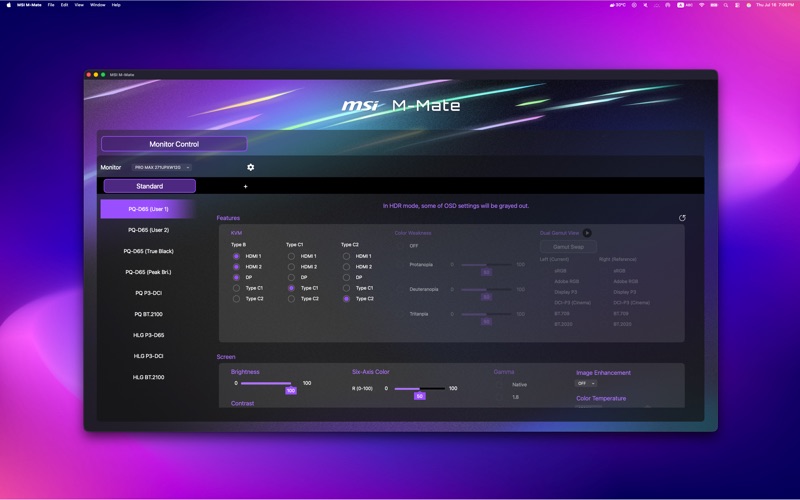Open the Window menu

(x=97, y=5)
